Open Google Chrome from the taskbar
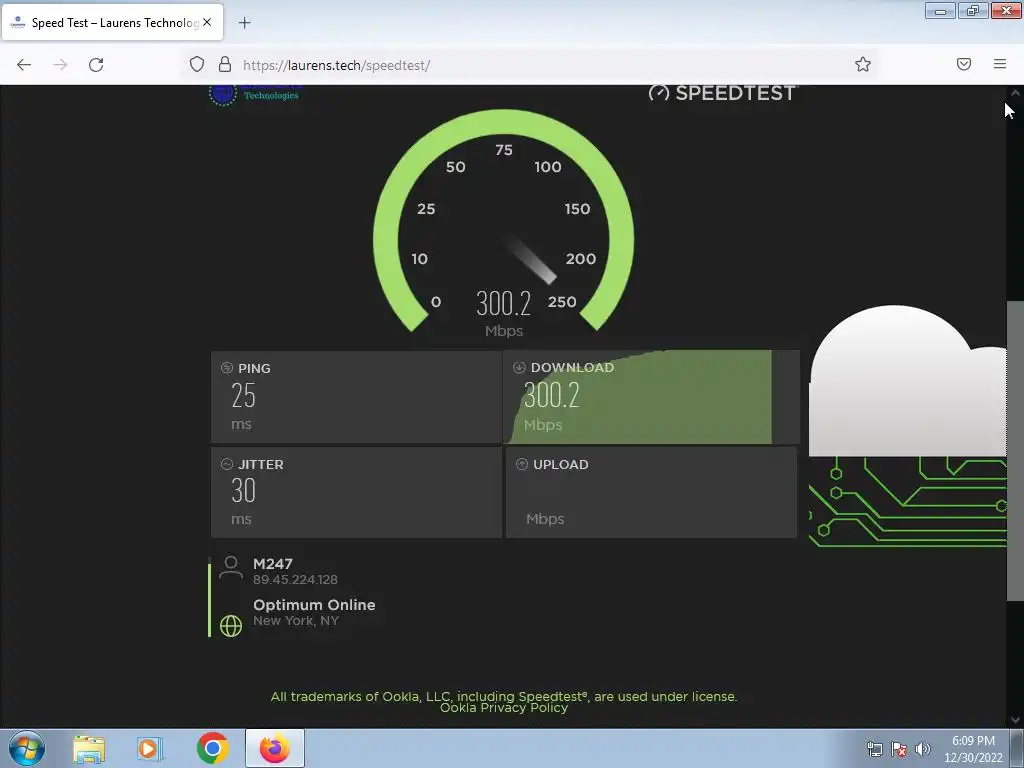 (x=212, y=748)
